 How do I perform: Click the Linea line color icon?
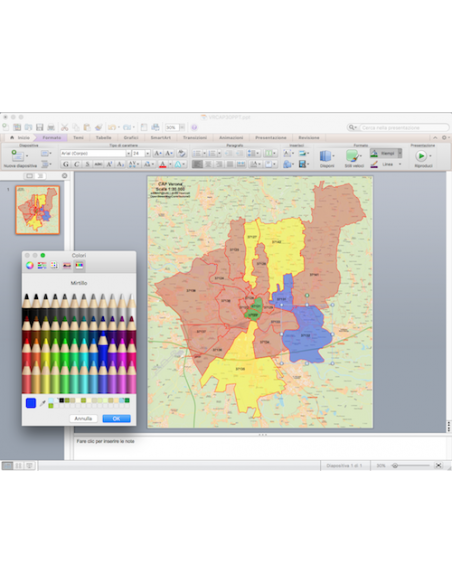(374, 164)
